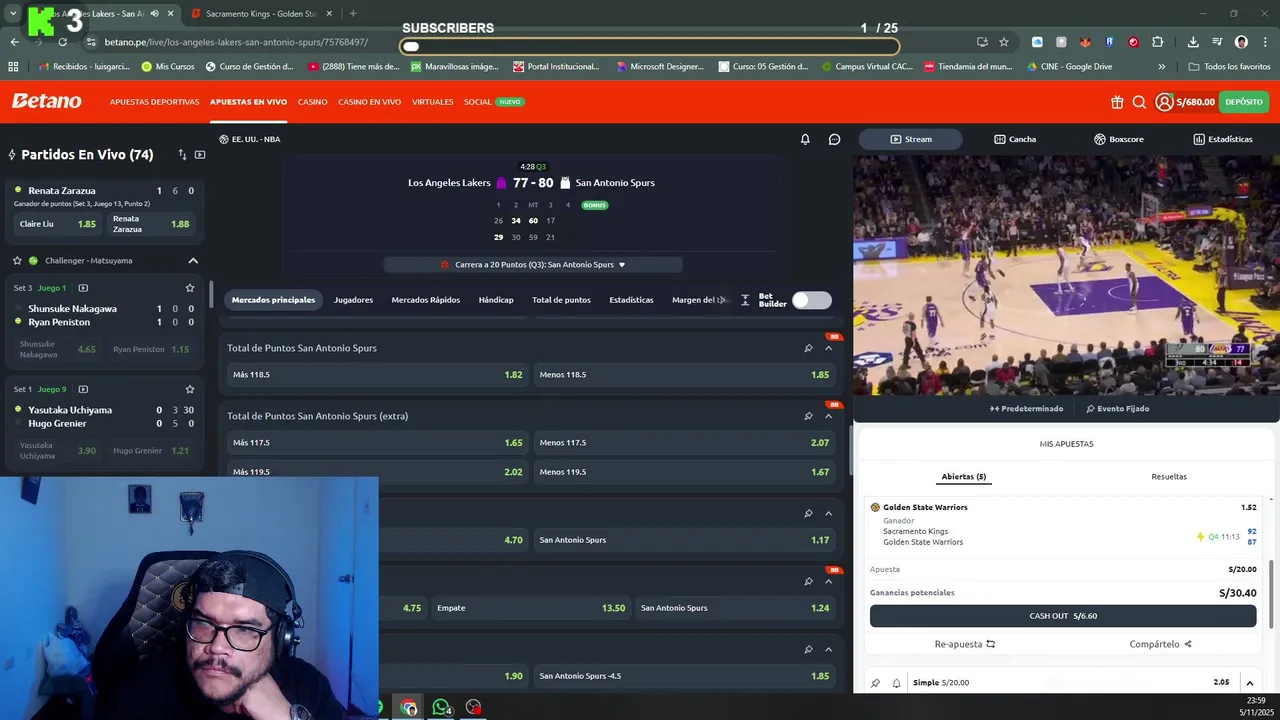1280x720 pixels.
Task: Click the Betano logo
Action: click(x=46, y=102)
